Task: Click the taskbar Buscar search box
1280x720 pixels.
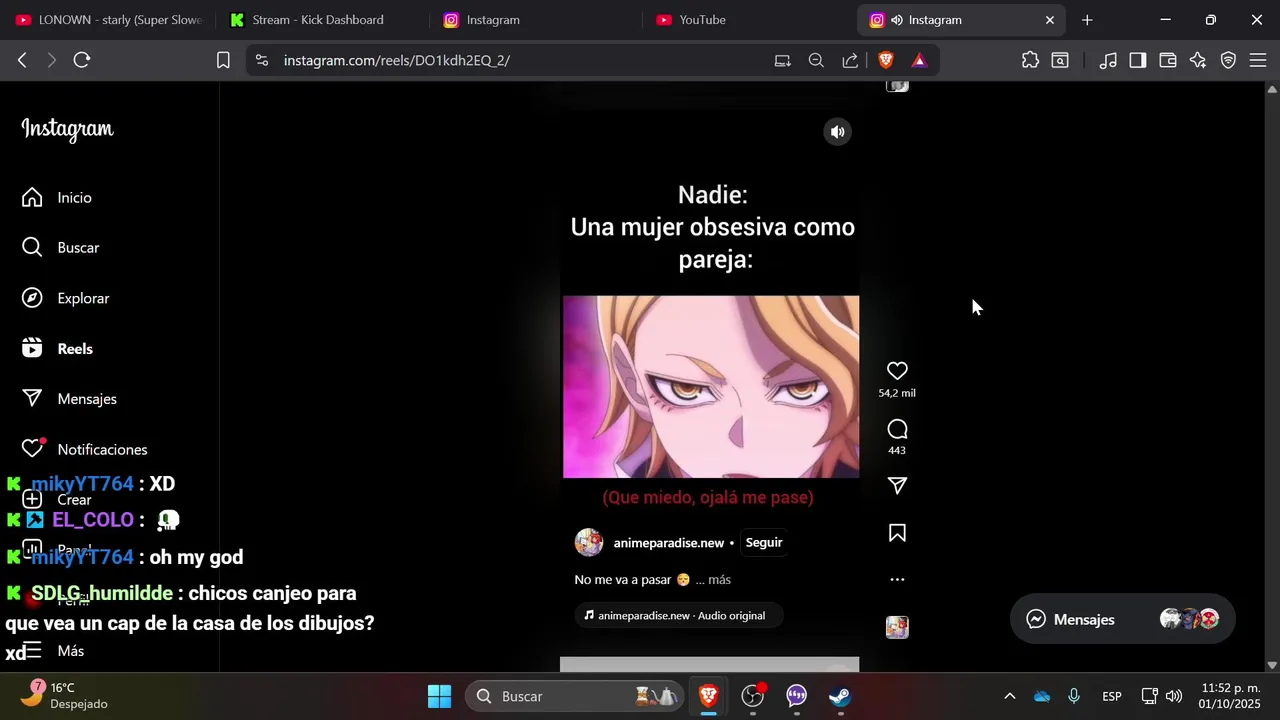Action: click(x=575, y=696)
